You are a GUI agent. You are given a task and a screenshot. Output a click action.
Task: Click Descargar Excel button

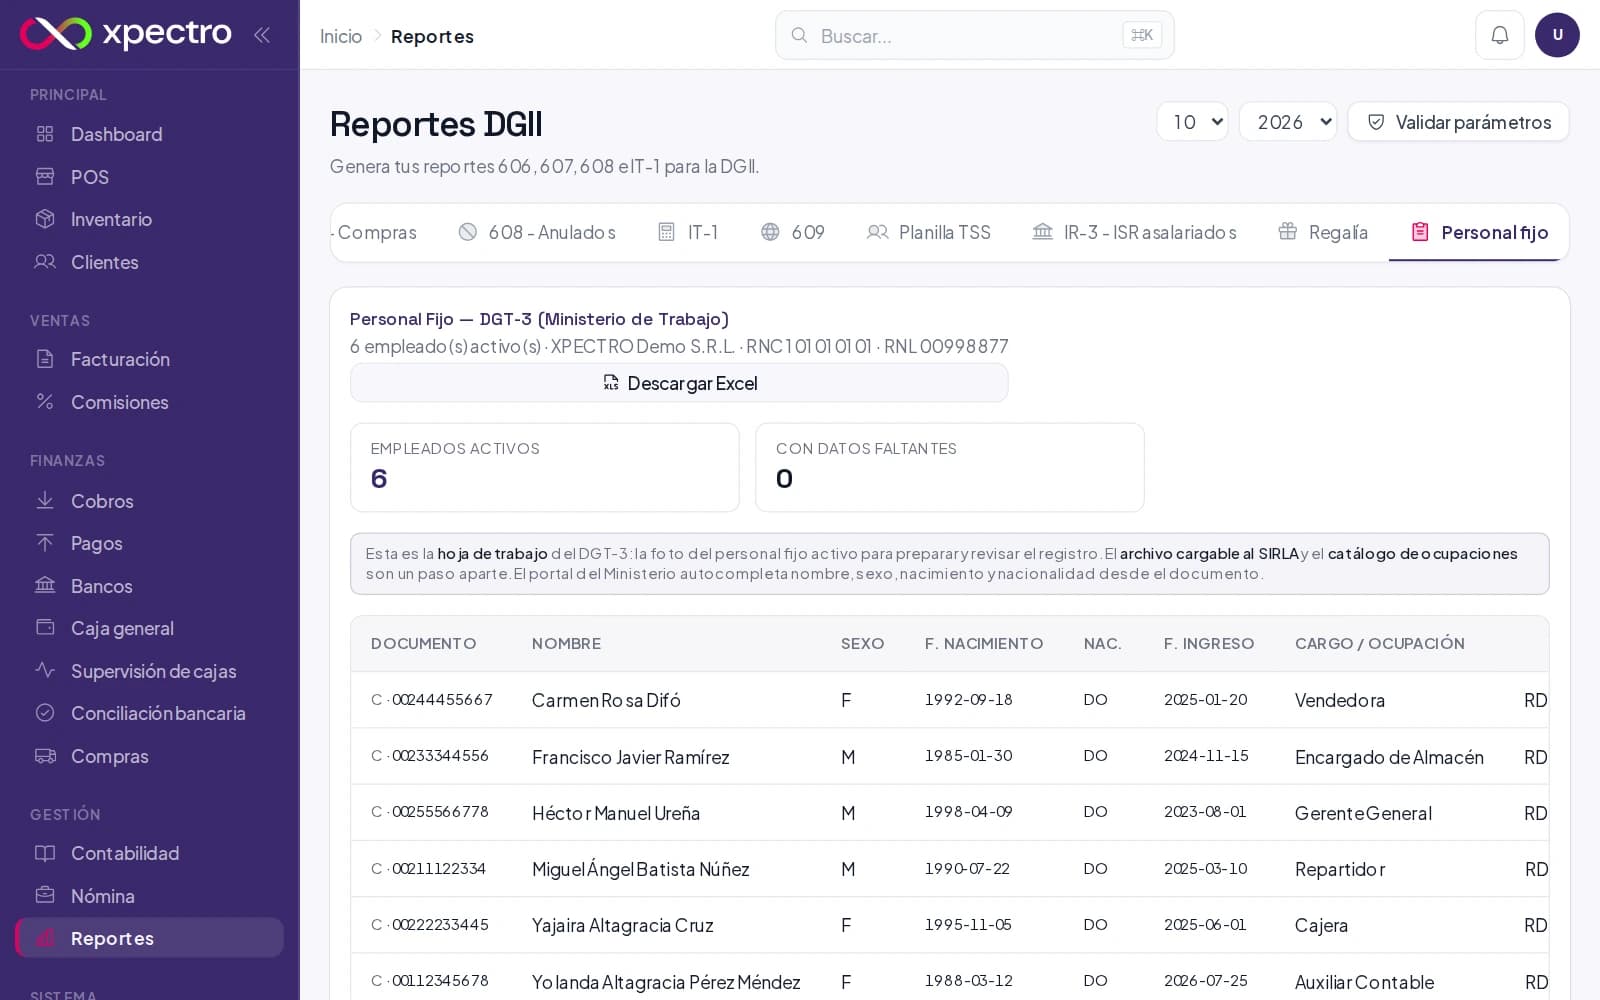coord(679,383)
